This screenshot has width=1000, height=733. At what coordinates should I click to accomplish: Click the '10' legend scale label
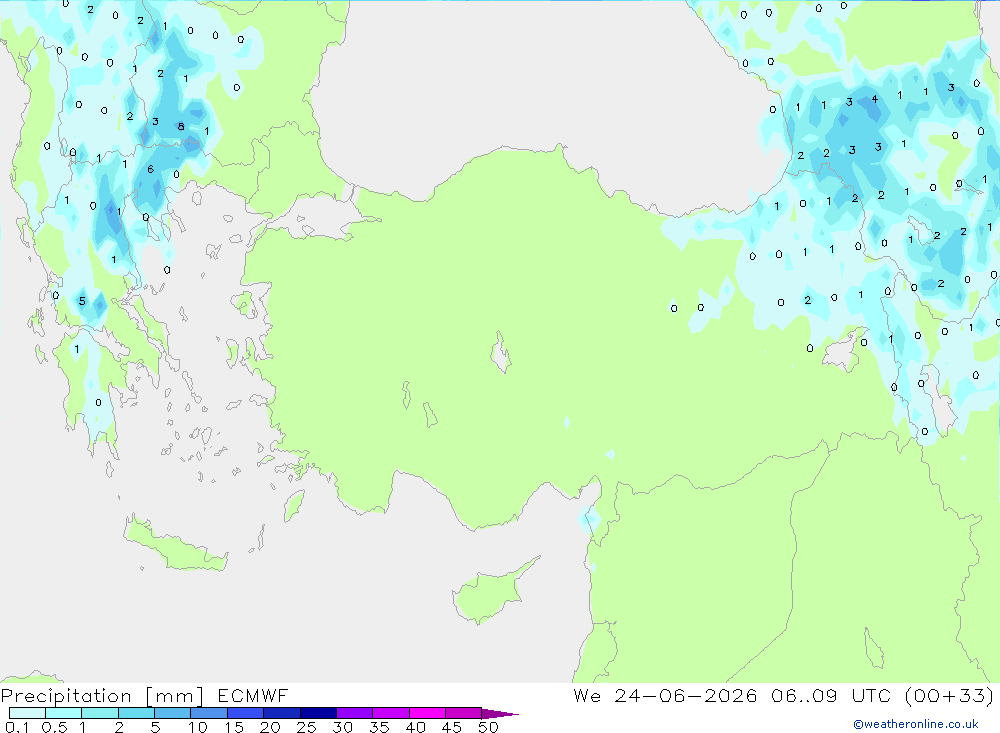coord(198,727)
